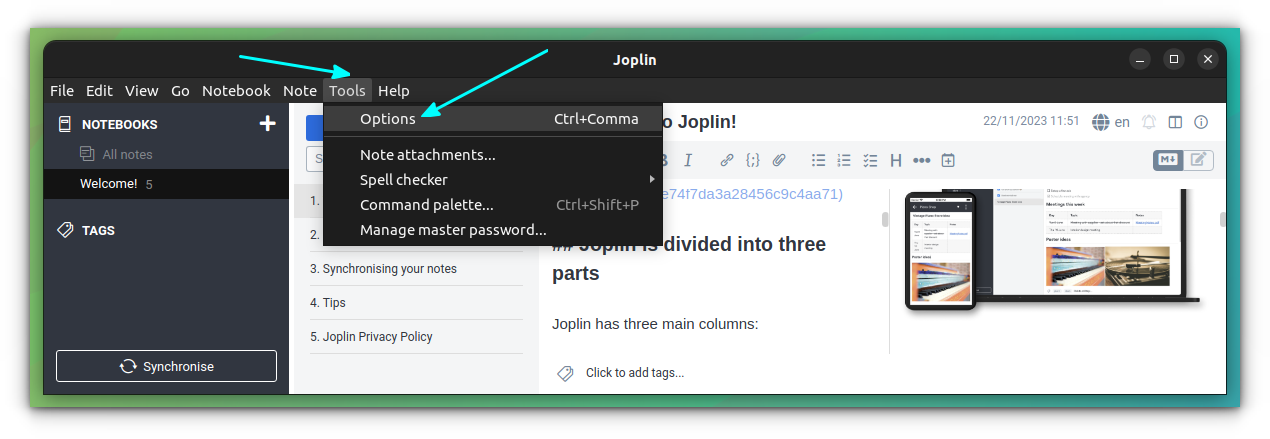The height and width of the screenshot is (439, 1270).
Task: Open the Note menu
Action: tap(300, 90)
